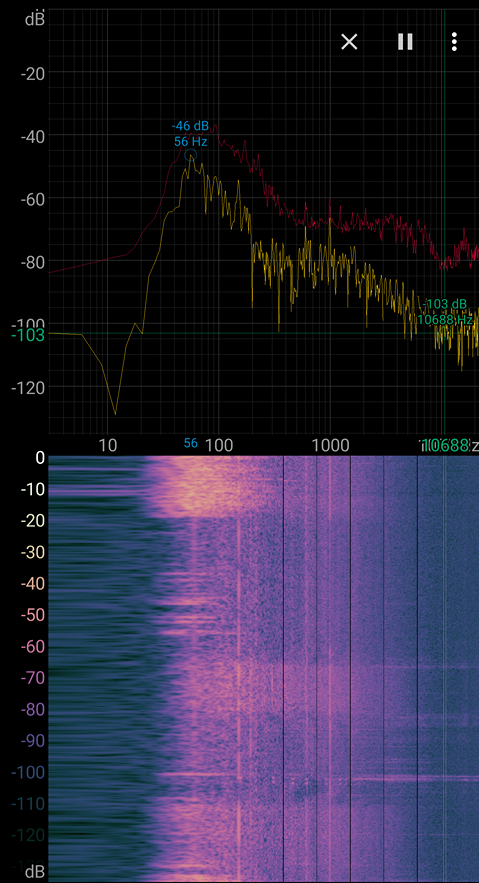This screenshot has width=479, height=883.
Task: Tap the -20 gridline label on dB axis
Action: (x=33, y=73)
